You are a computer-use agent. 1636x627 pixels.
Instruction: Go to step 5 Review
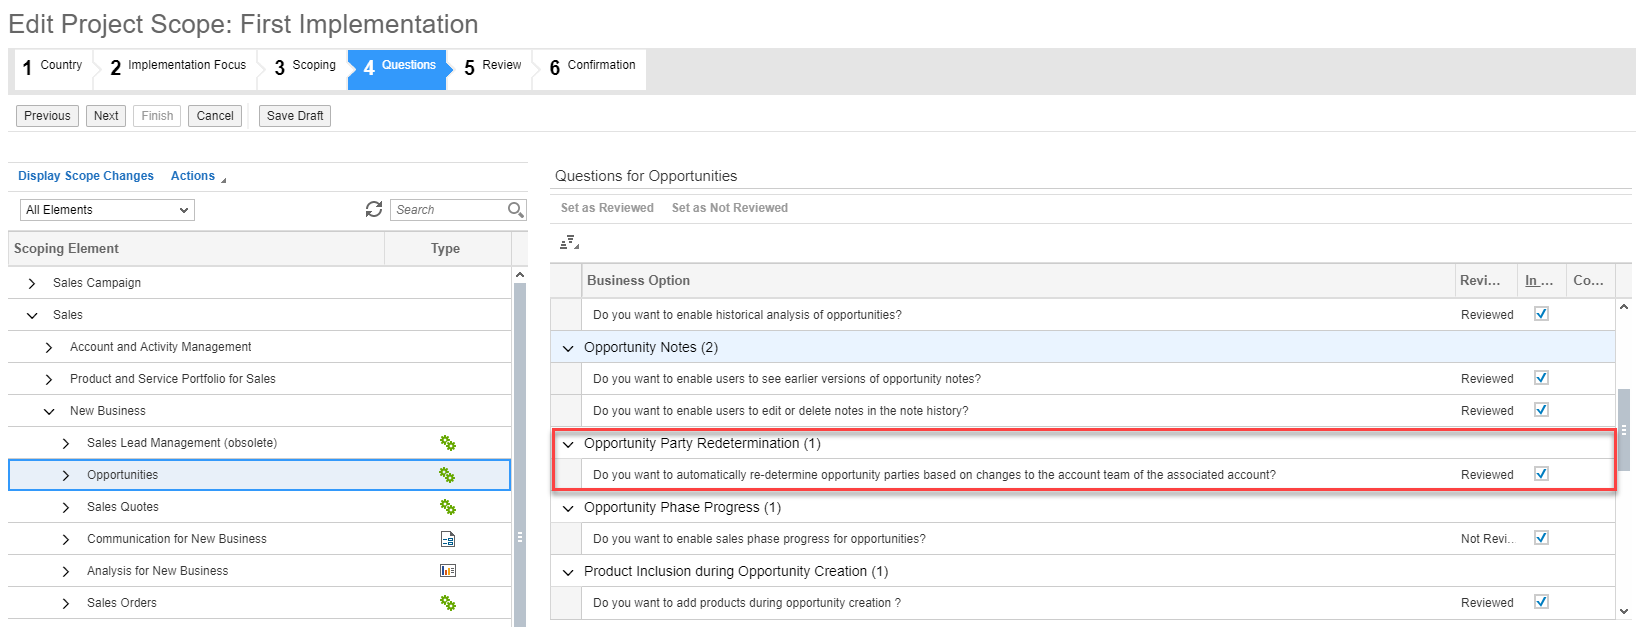(x=492, y=69)
